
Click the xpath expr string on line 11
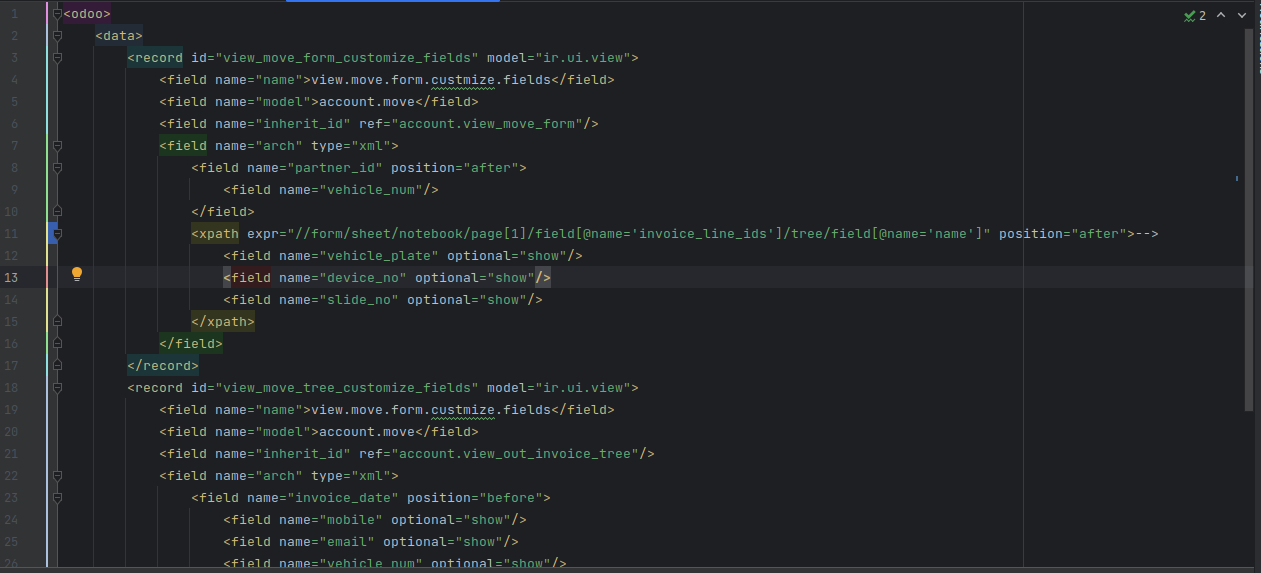tap(639, 234)
